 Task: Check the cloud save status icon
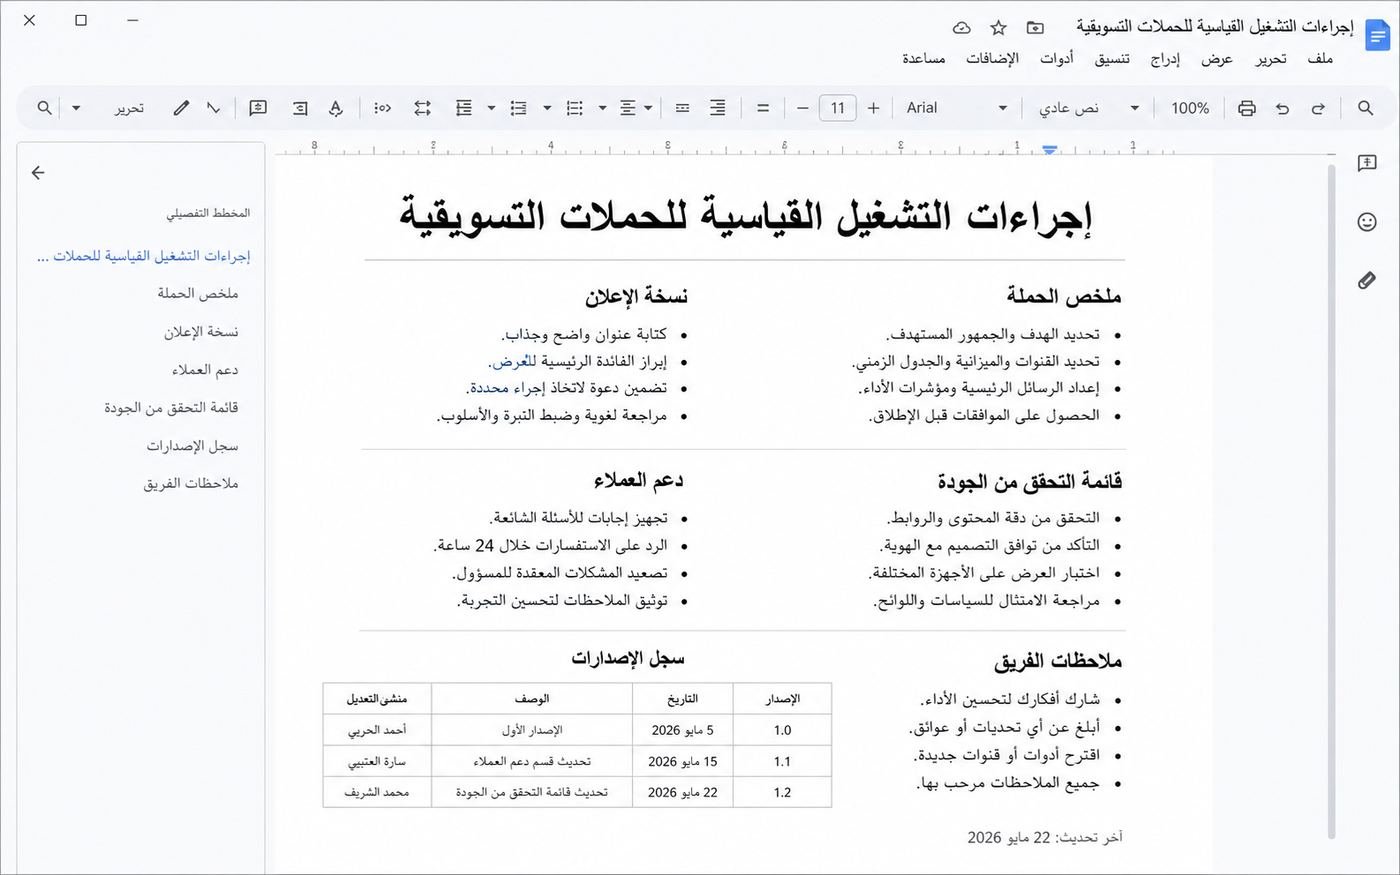961,28
